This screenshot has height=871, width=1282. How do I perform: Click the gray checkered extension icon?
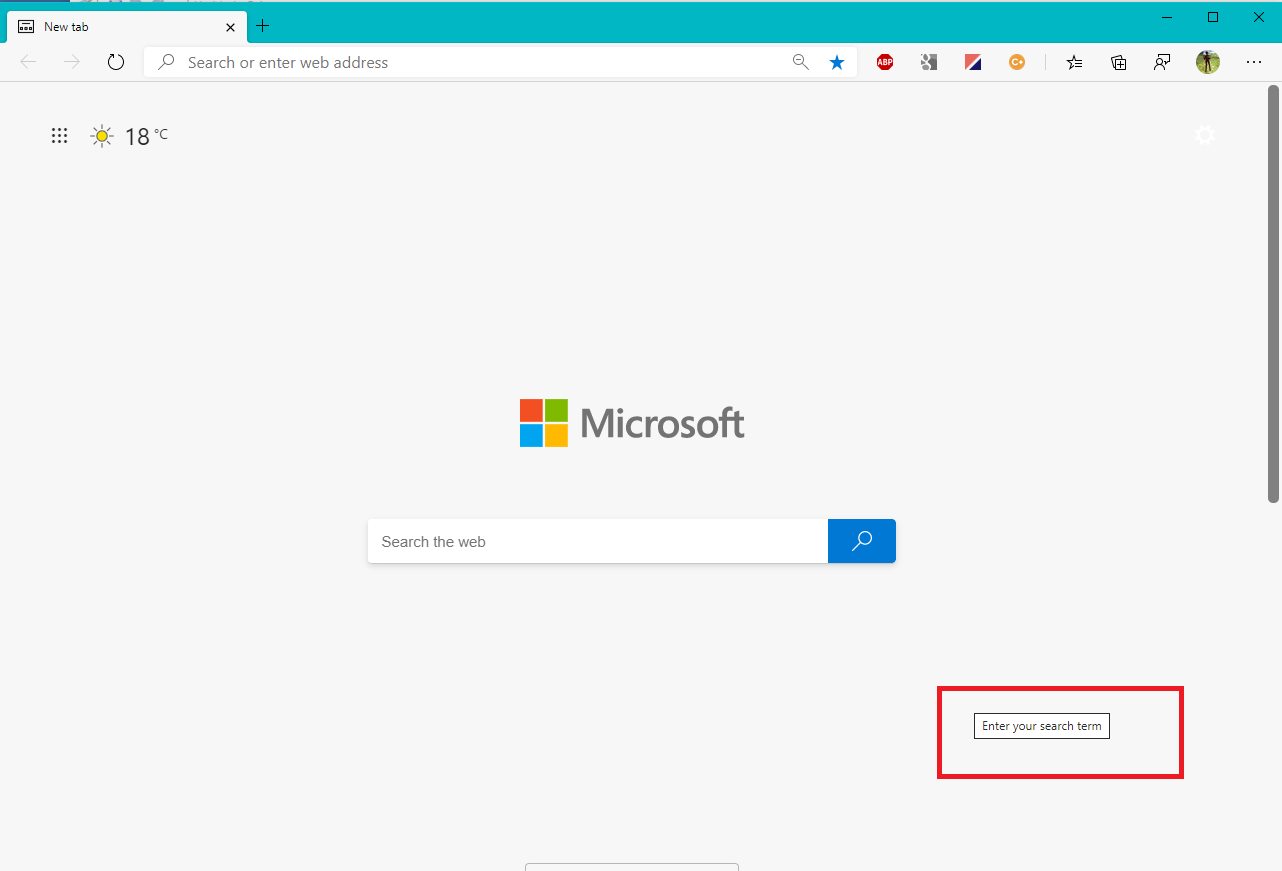929,61
